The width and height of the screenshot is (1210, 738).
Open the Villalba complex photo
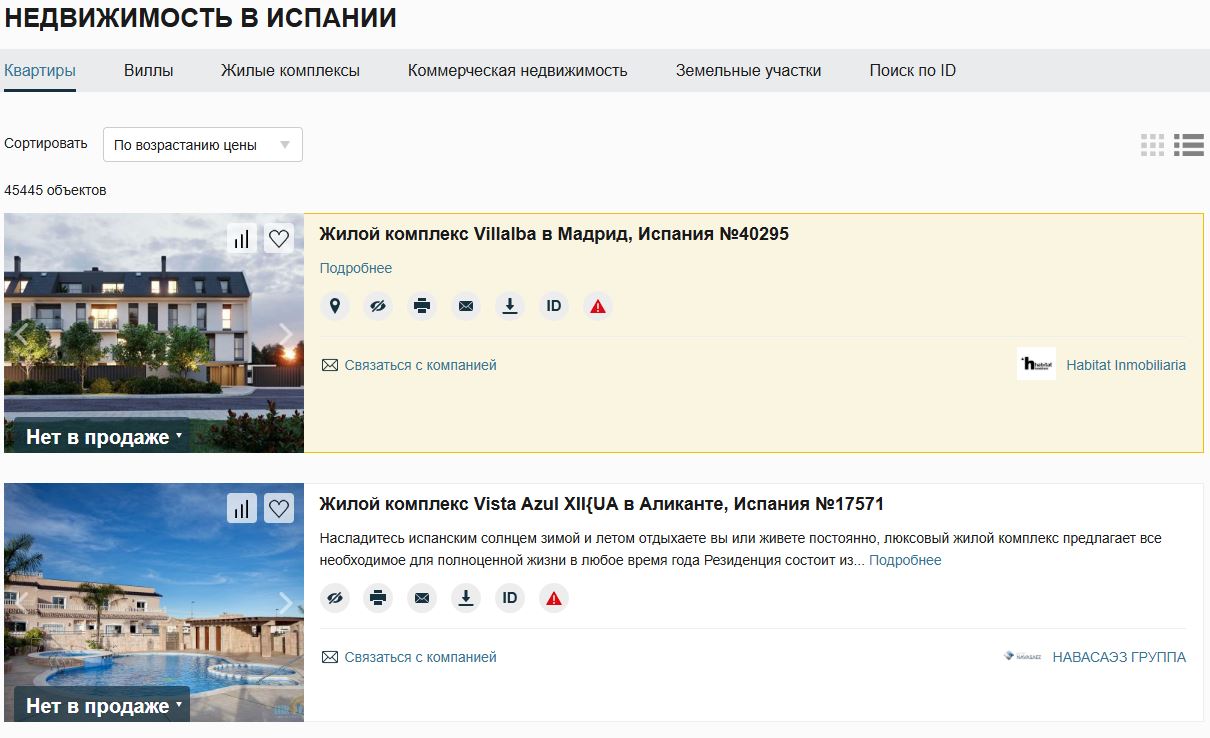tap(154, 333)
